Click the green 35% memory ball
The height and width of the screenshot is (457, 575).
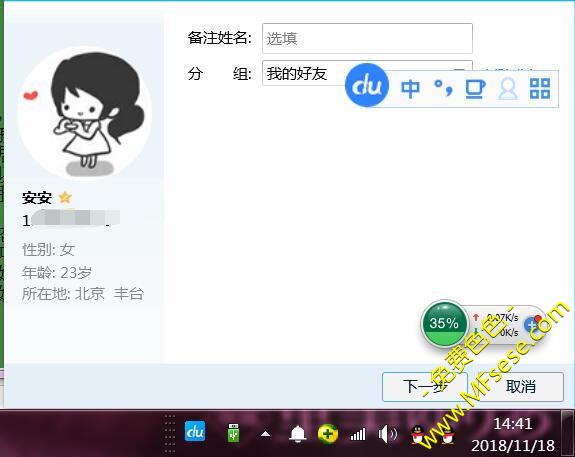click(x=444, y=323)
